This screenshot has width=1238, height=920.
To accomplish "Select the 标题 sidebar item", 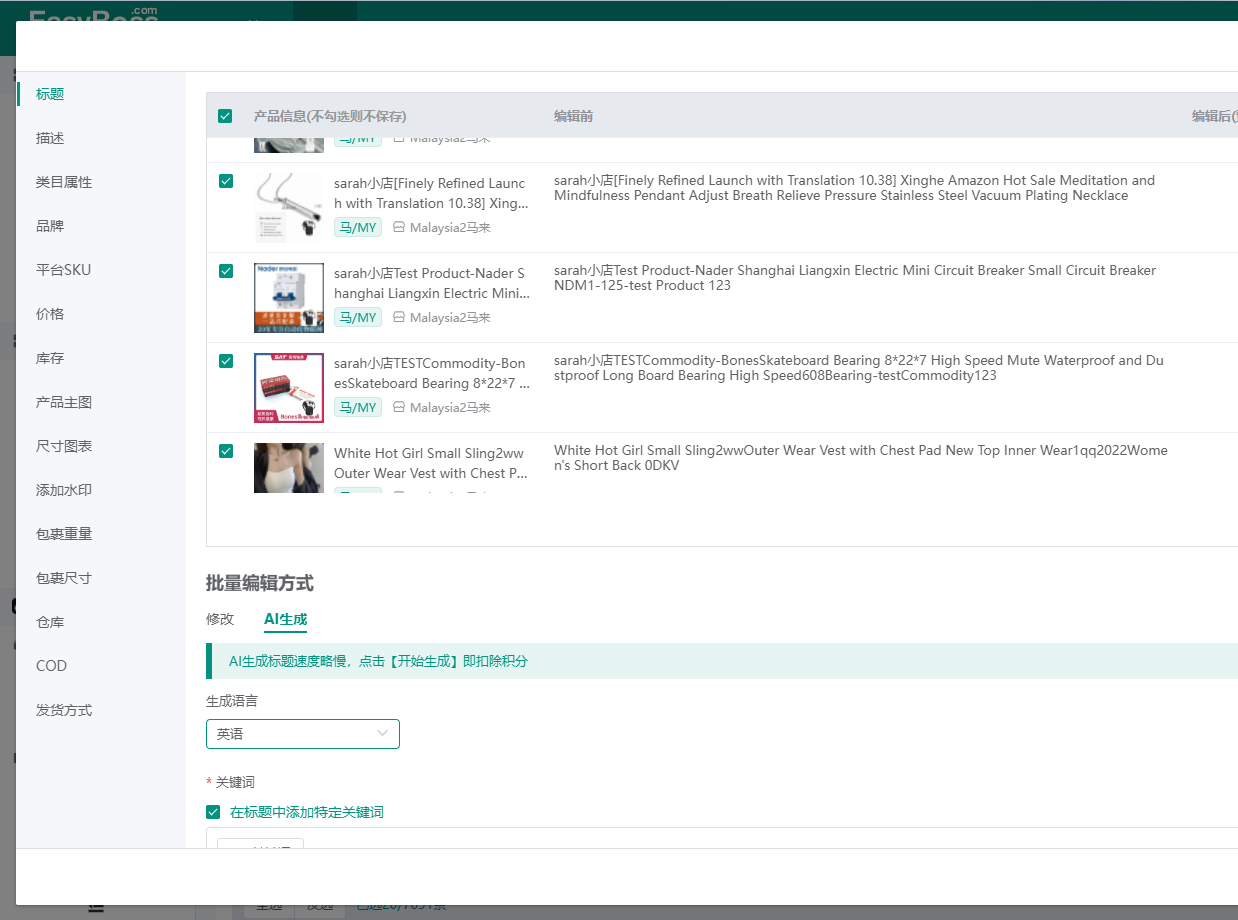I will coord(50,94).
